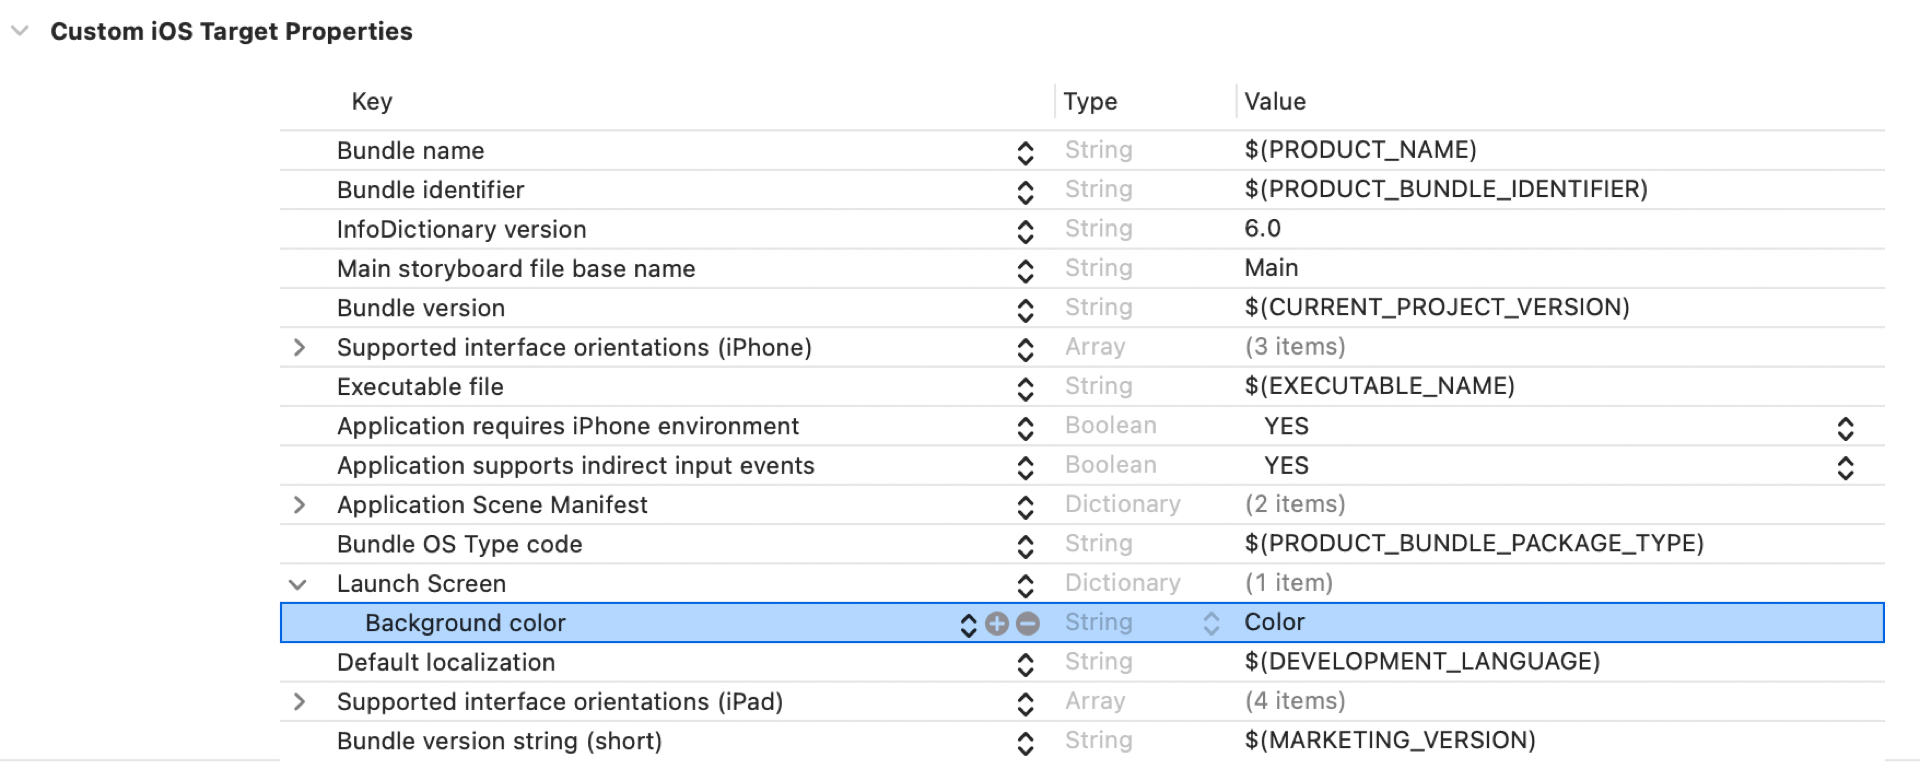Select the Default localization key
The width and height of the screenshot is (1920, 777).
click(446, 663)
